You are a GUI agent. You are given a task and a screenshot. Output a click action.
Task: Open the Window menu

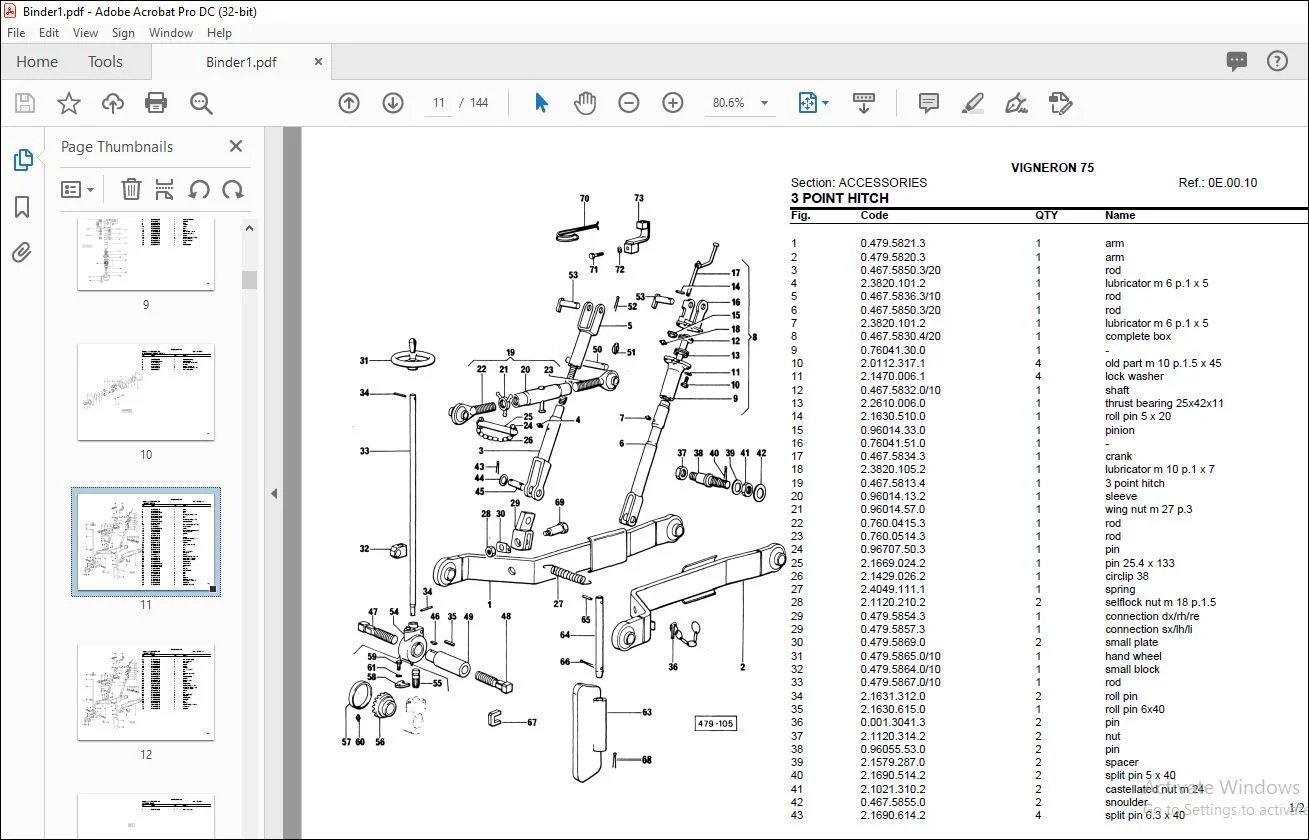tap(171, 33)
